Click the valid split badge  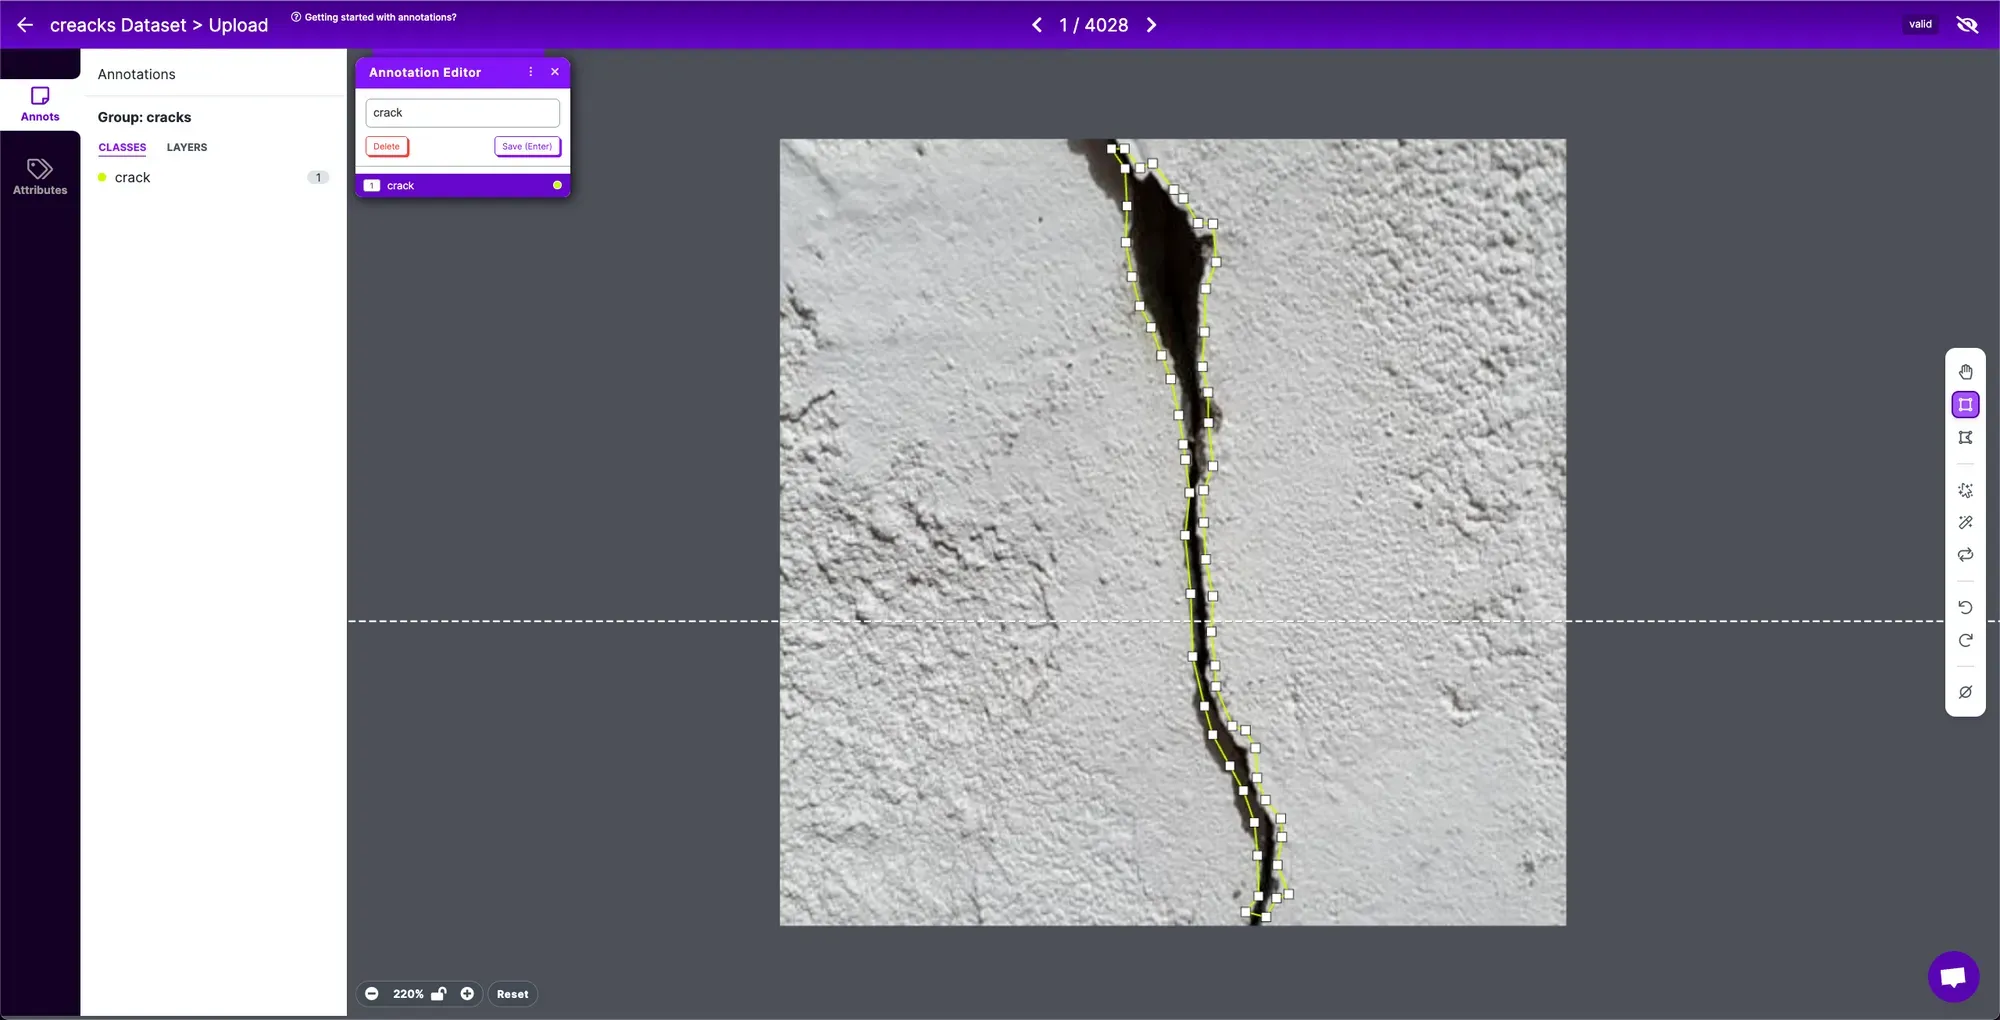tap(1920, 24)
